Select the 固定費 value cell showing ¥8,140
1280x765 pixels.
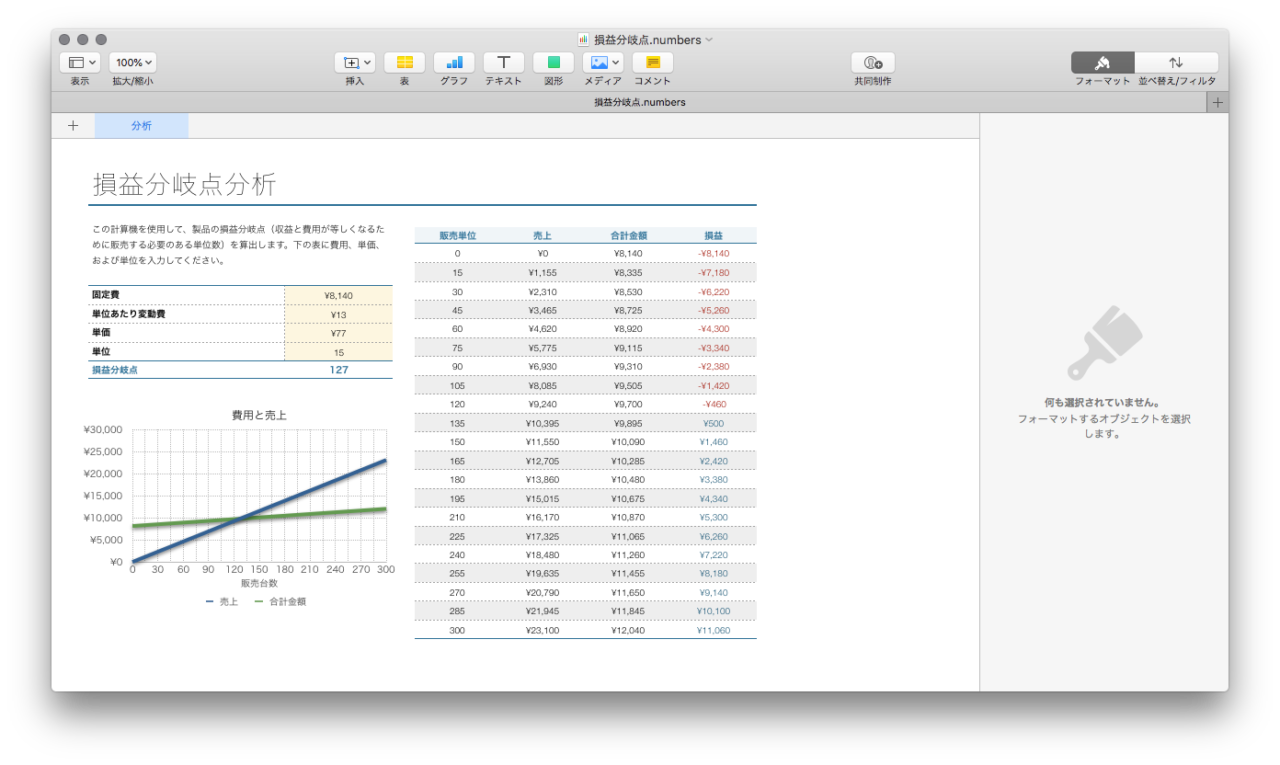coord(338,293)
